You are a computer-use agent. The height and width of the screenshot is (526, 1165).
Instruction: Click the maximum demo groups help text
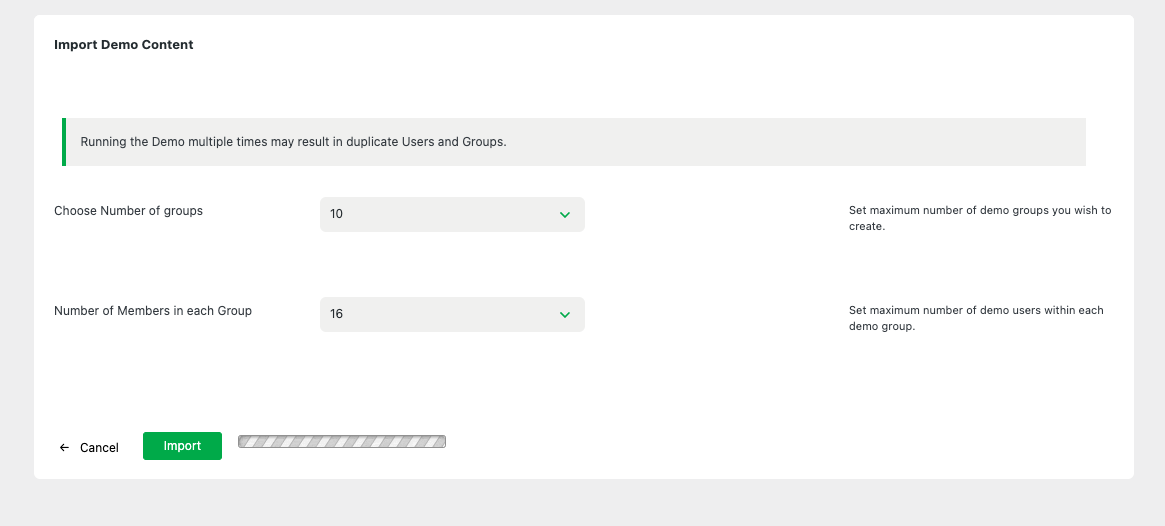(x=979, y=218)
